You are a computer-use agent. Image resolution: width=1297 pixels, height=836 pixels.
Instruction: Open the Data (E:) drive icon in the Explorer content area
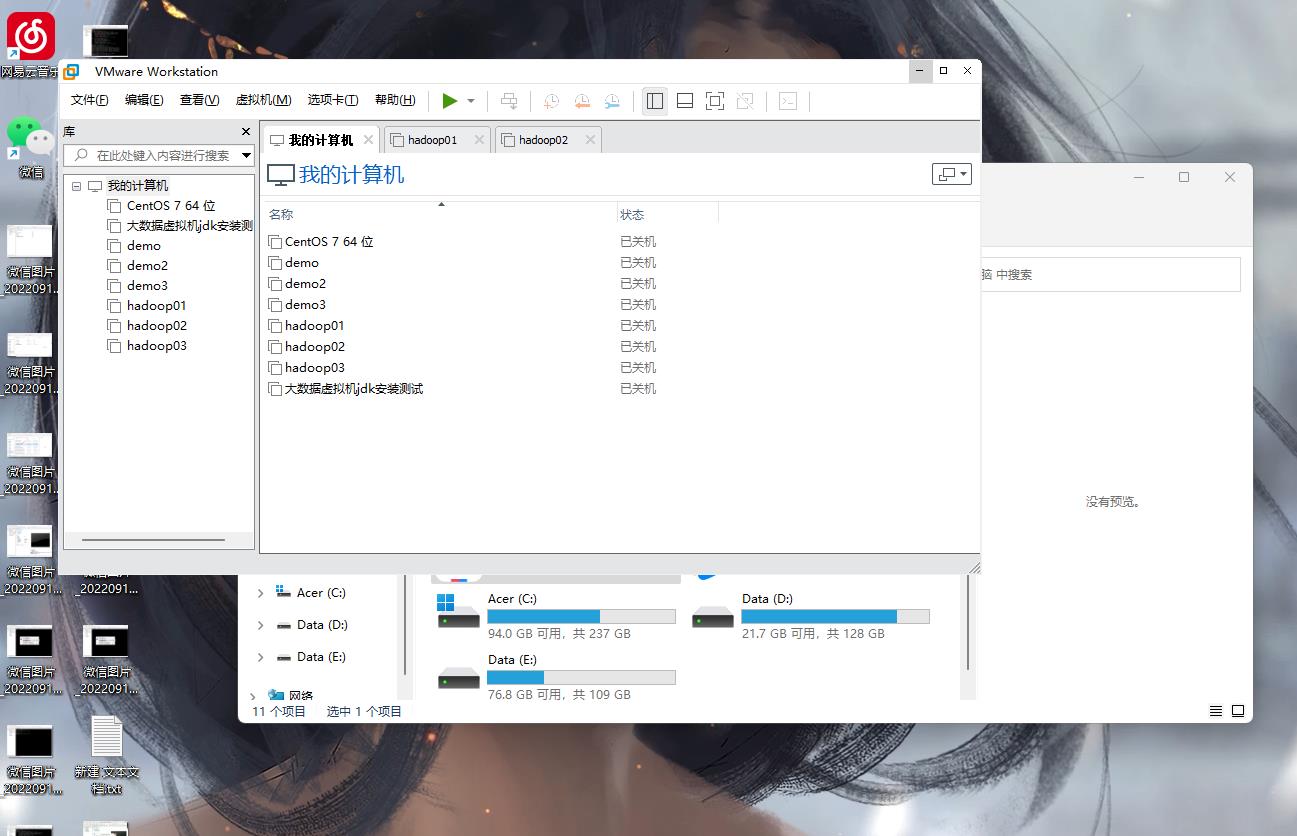pos(459,678)
